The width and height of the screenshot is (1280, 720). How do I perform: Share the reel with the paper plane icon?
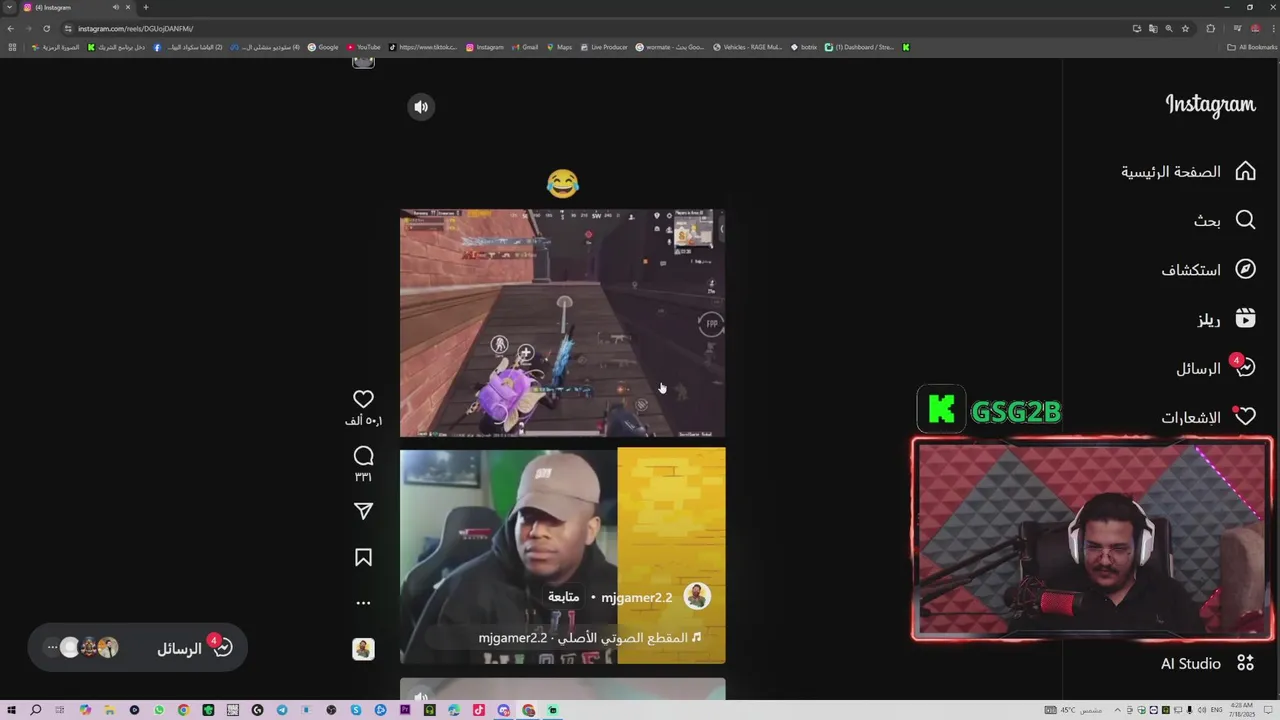(363, 511)
